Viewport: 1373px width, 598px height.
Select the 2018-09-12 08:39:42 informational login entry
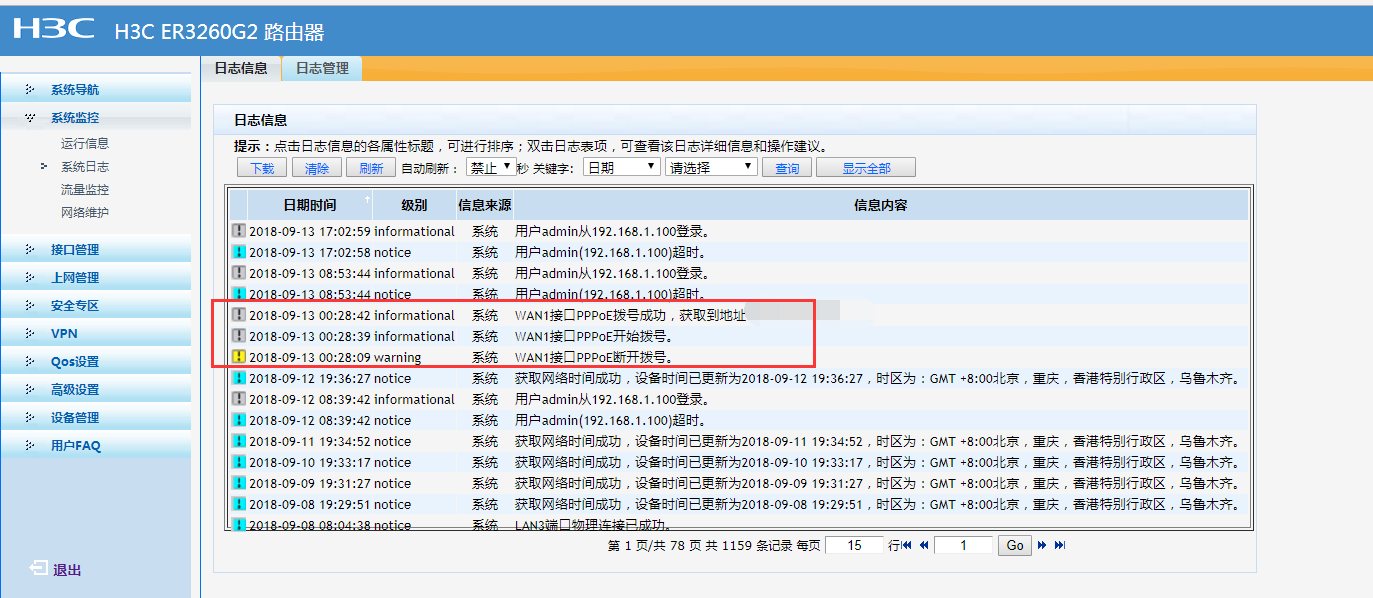coord(739,399)
